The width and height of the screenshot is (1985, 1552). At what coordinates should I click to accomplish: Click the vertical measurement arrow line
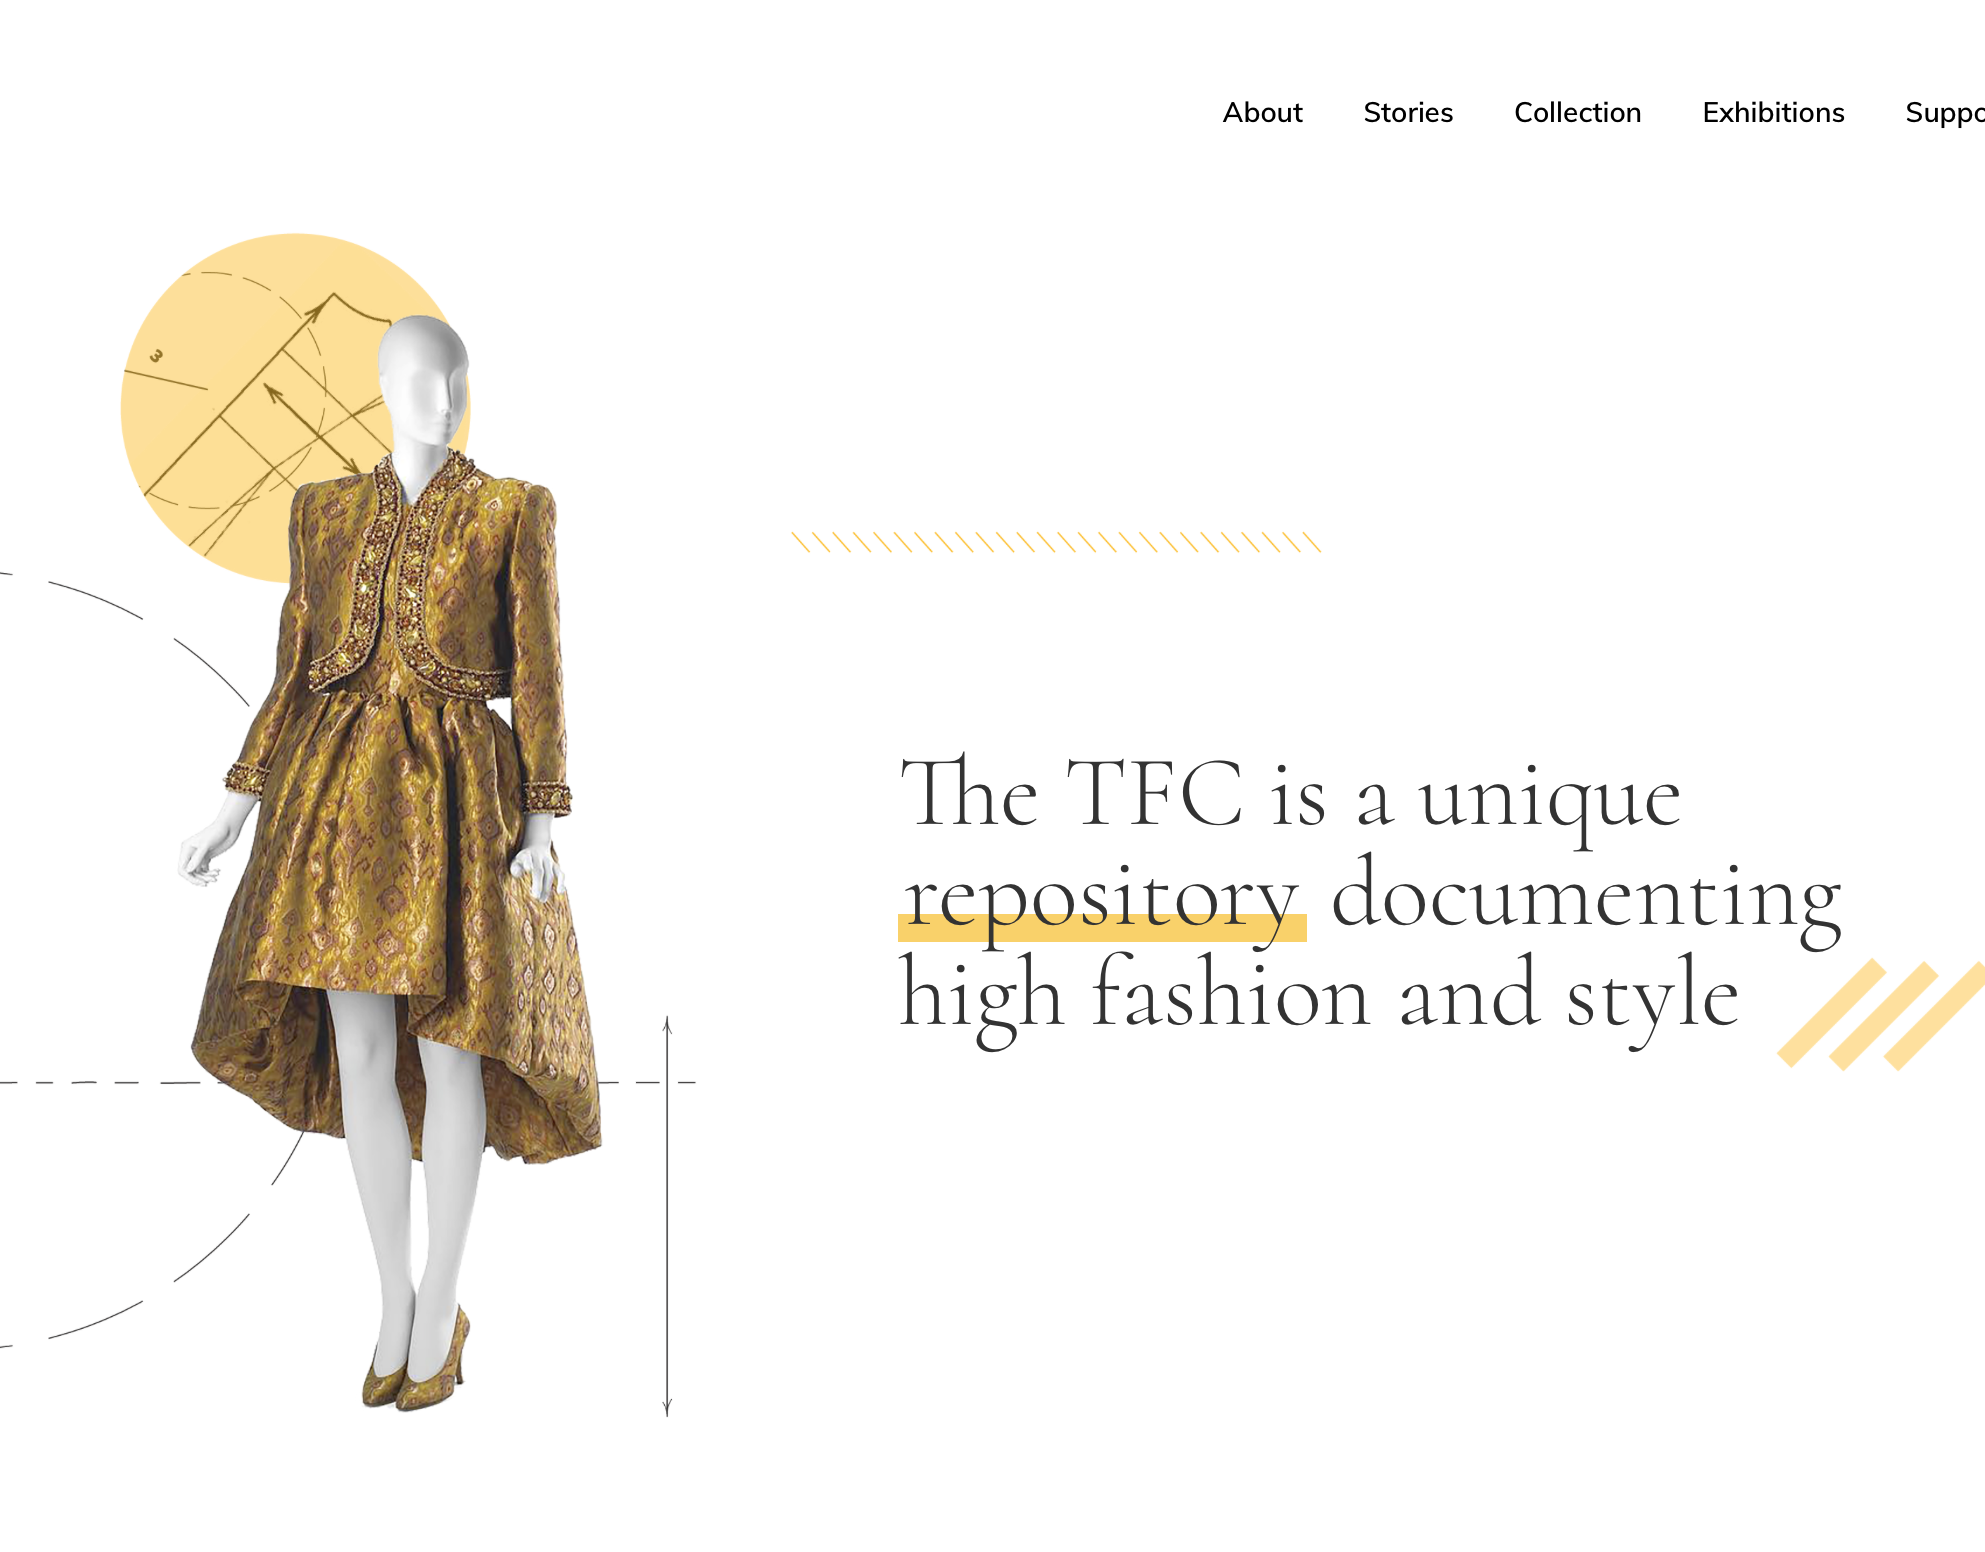pos(667,1216)
